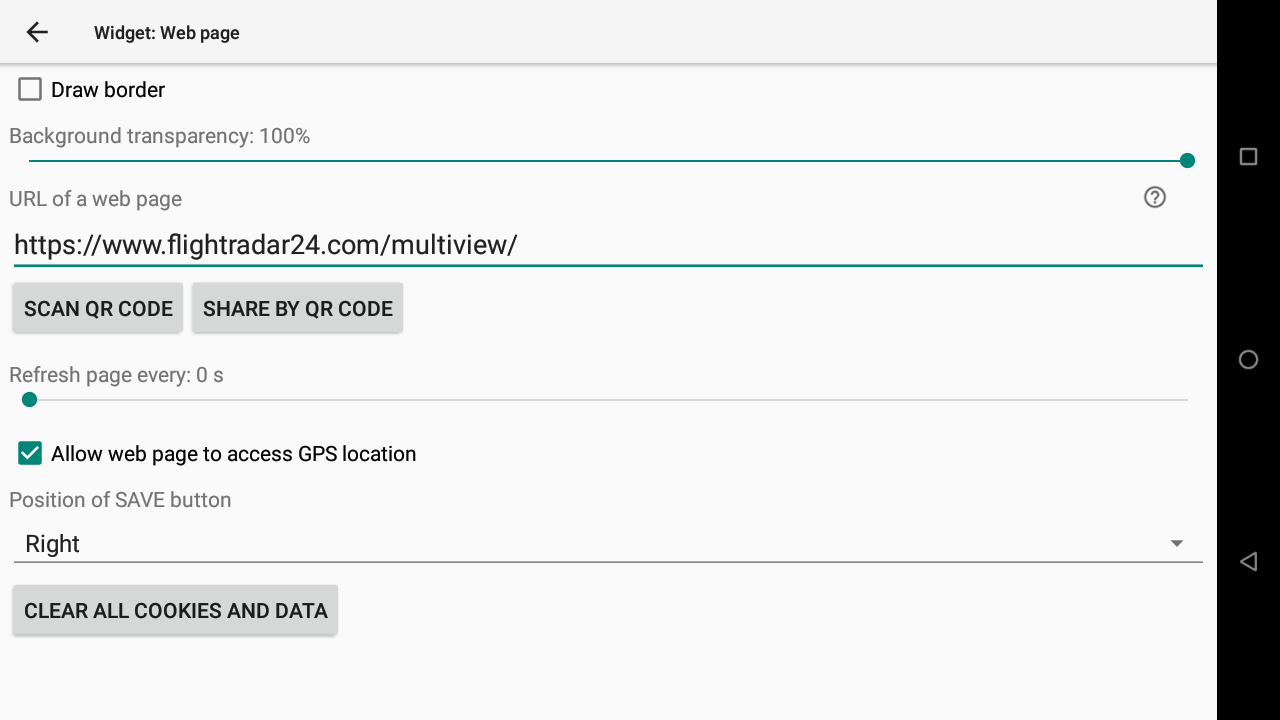Image resolution: width=1280 pixels, height=720 pixels.
Task: Click the SHARE BY QR CODE button
Action: tap(297, 308)
